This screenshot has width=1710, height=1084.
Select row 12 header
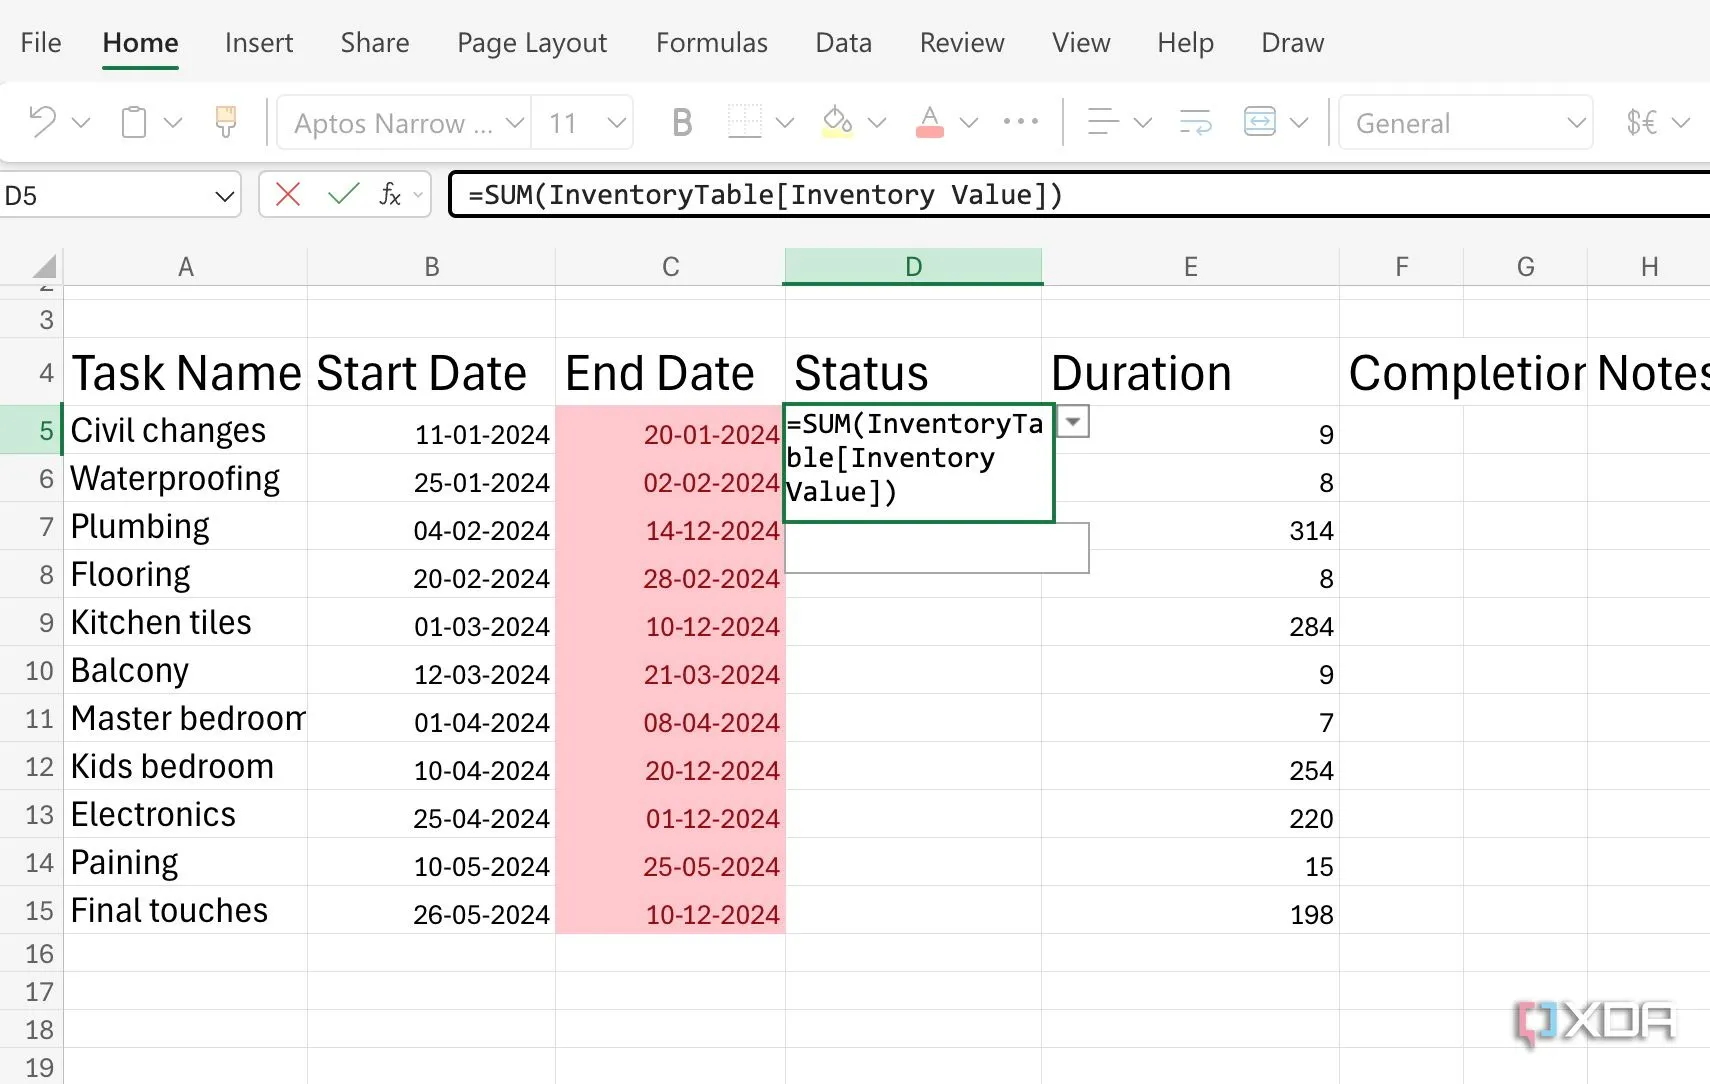click(x=31, y=766)
